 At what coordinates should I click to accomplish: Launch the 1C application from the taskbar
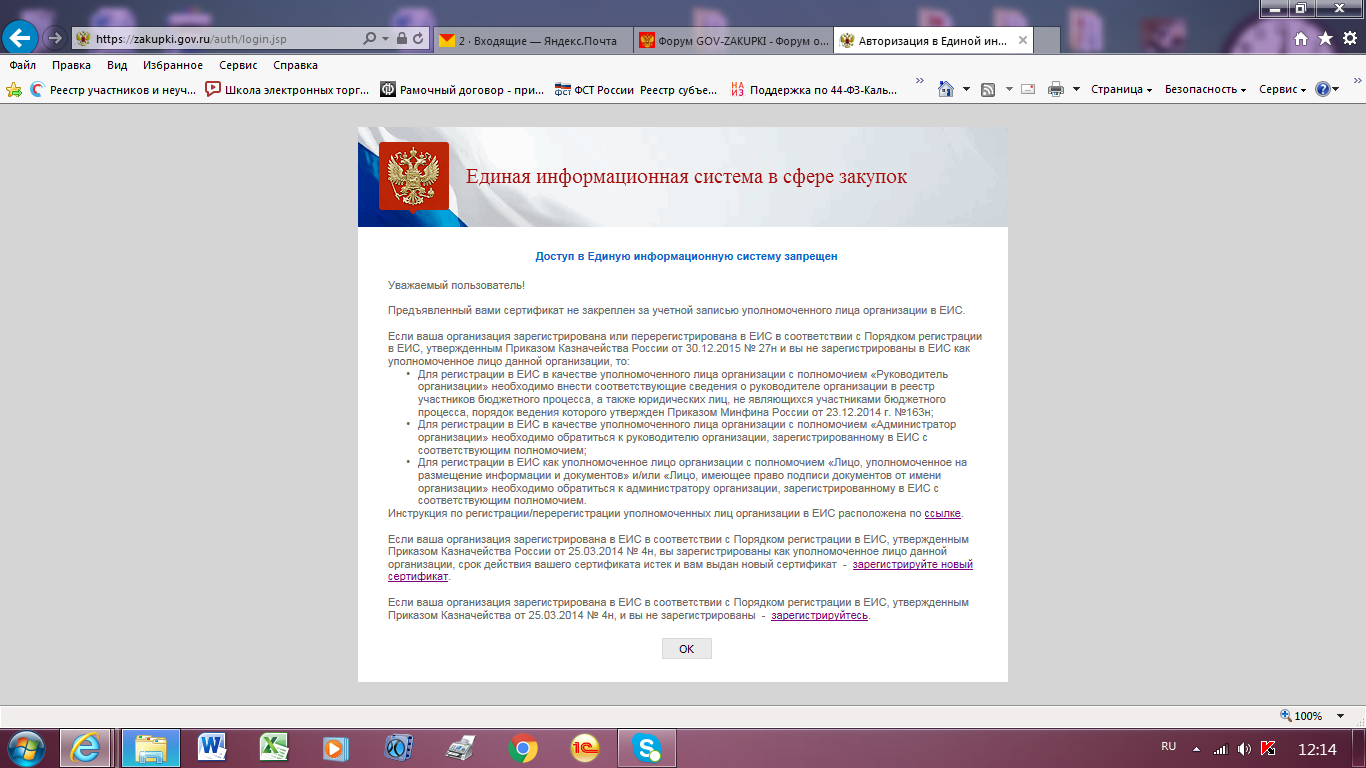[x=584, y=747]
